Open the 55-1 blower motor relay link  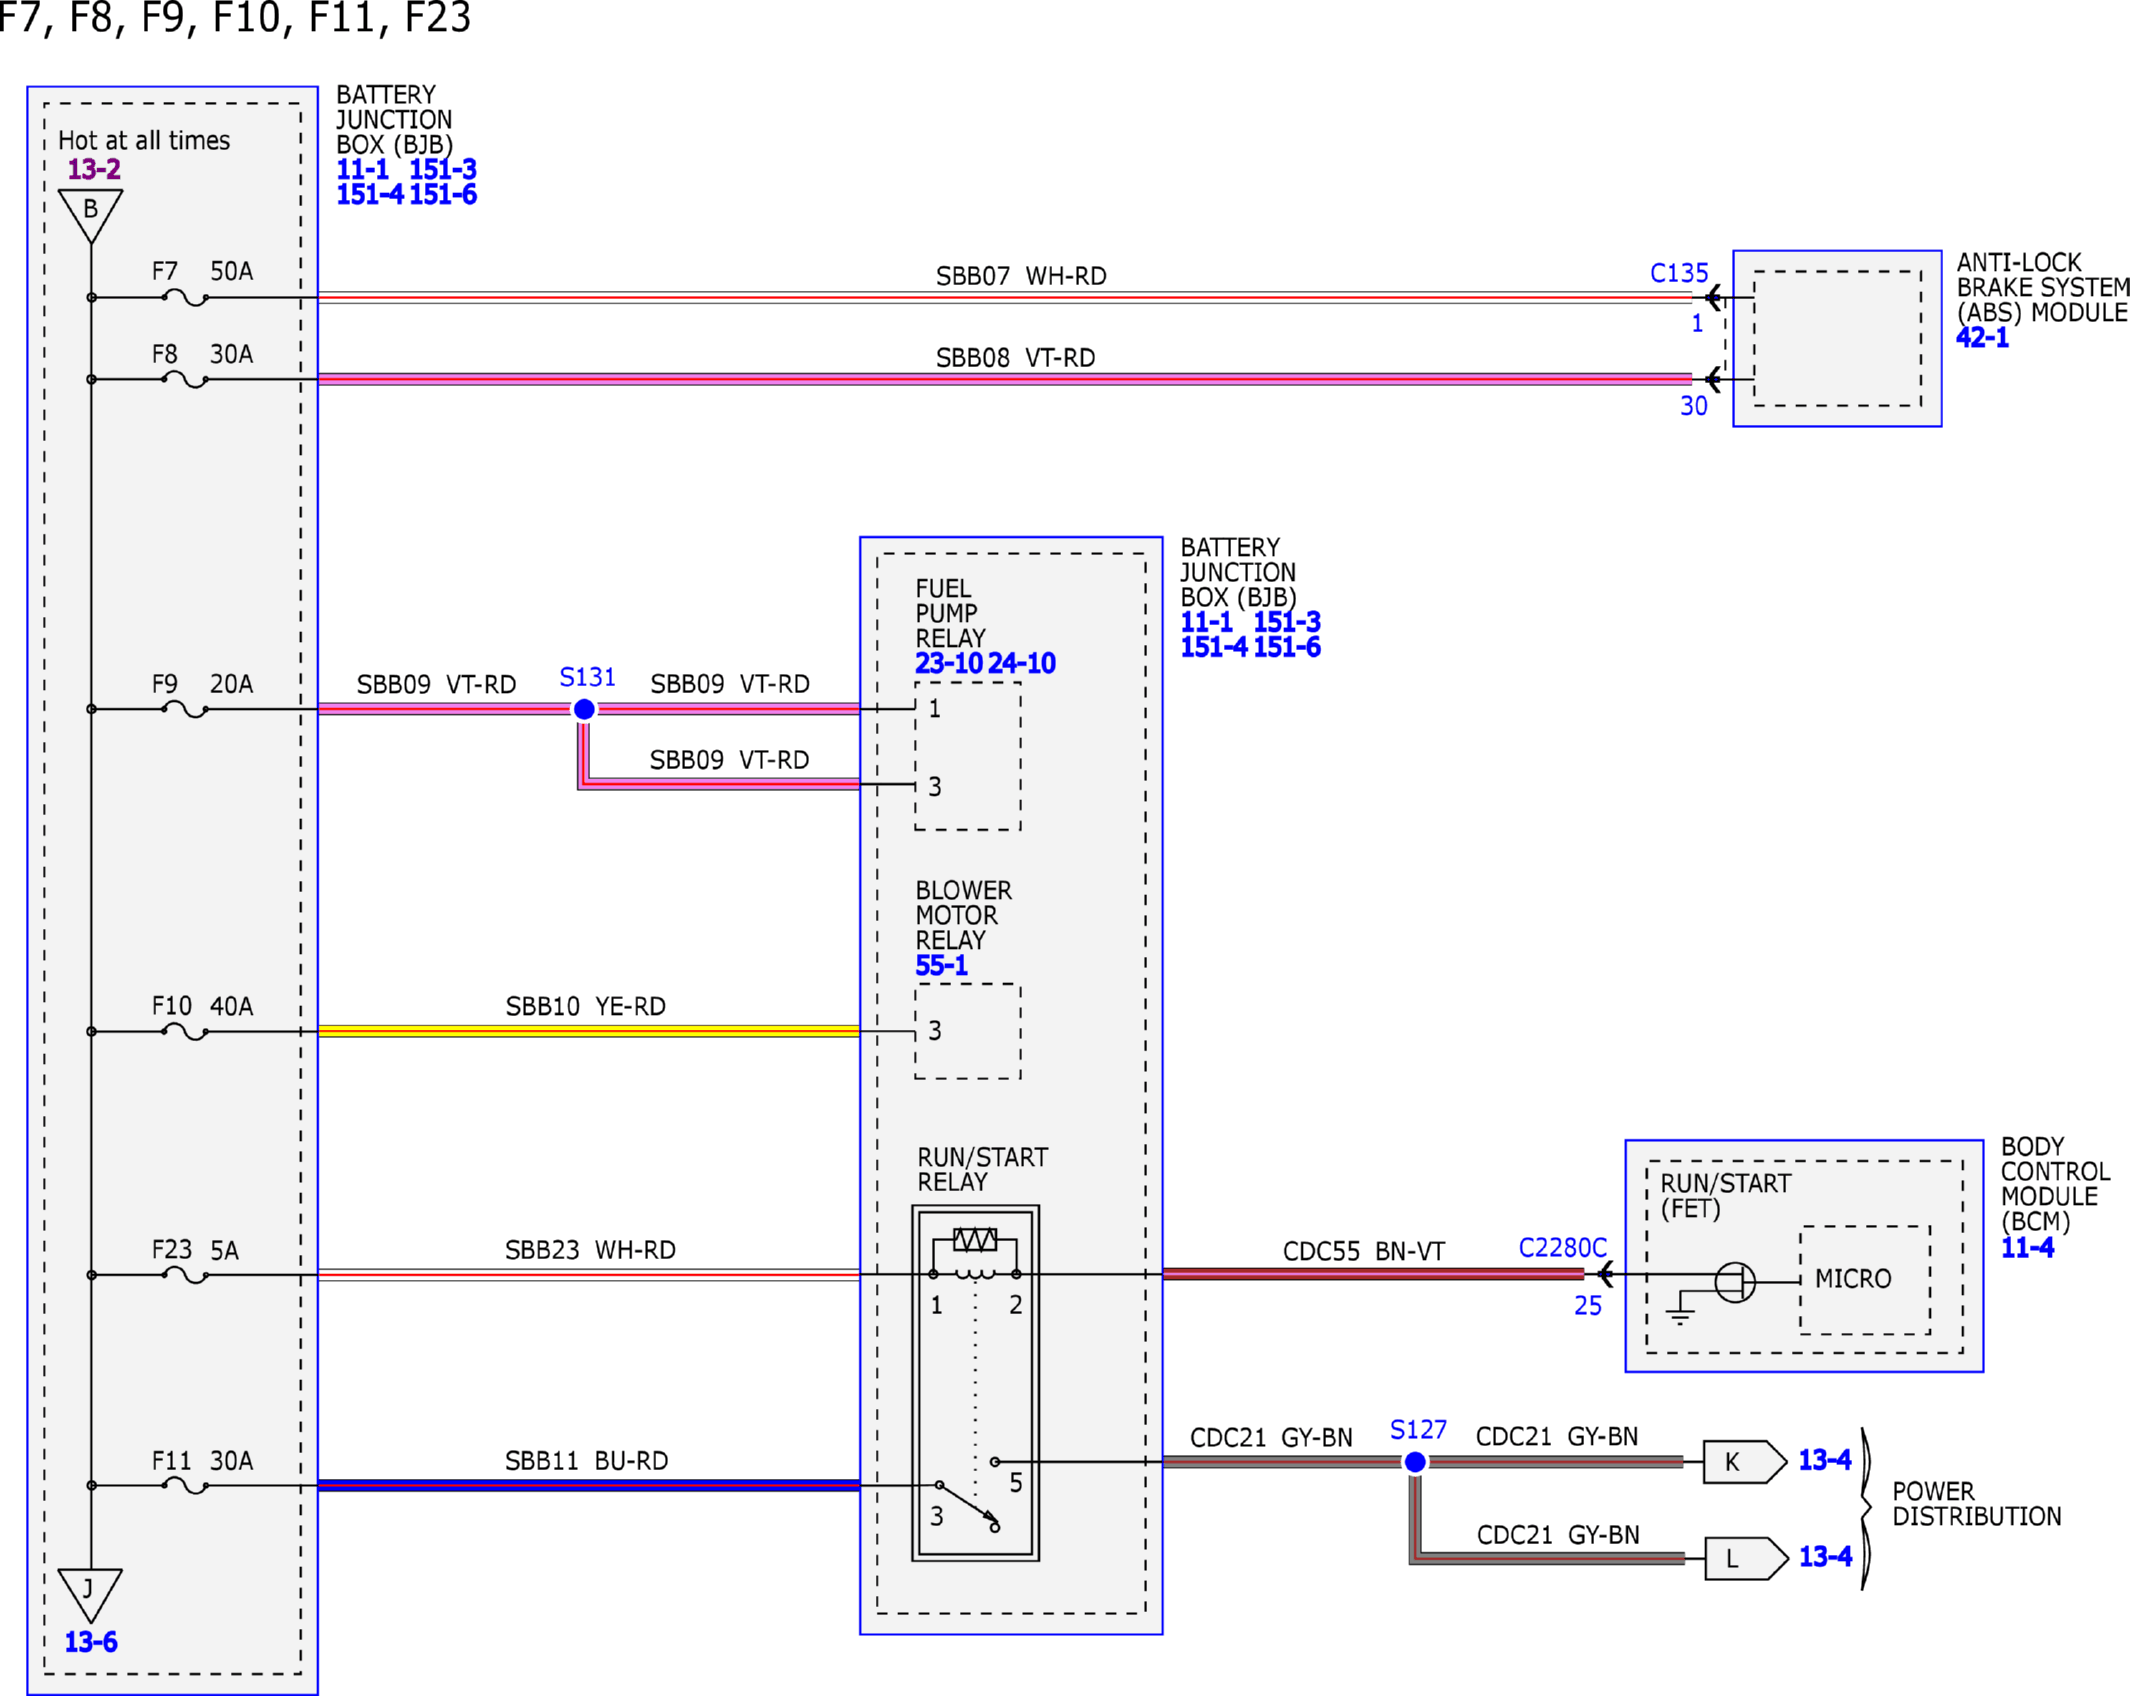(941, 966)
